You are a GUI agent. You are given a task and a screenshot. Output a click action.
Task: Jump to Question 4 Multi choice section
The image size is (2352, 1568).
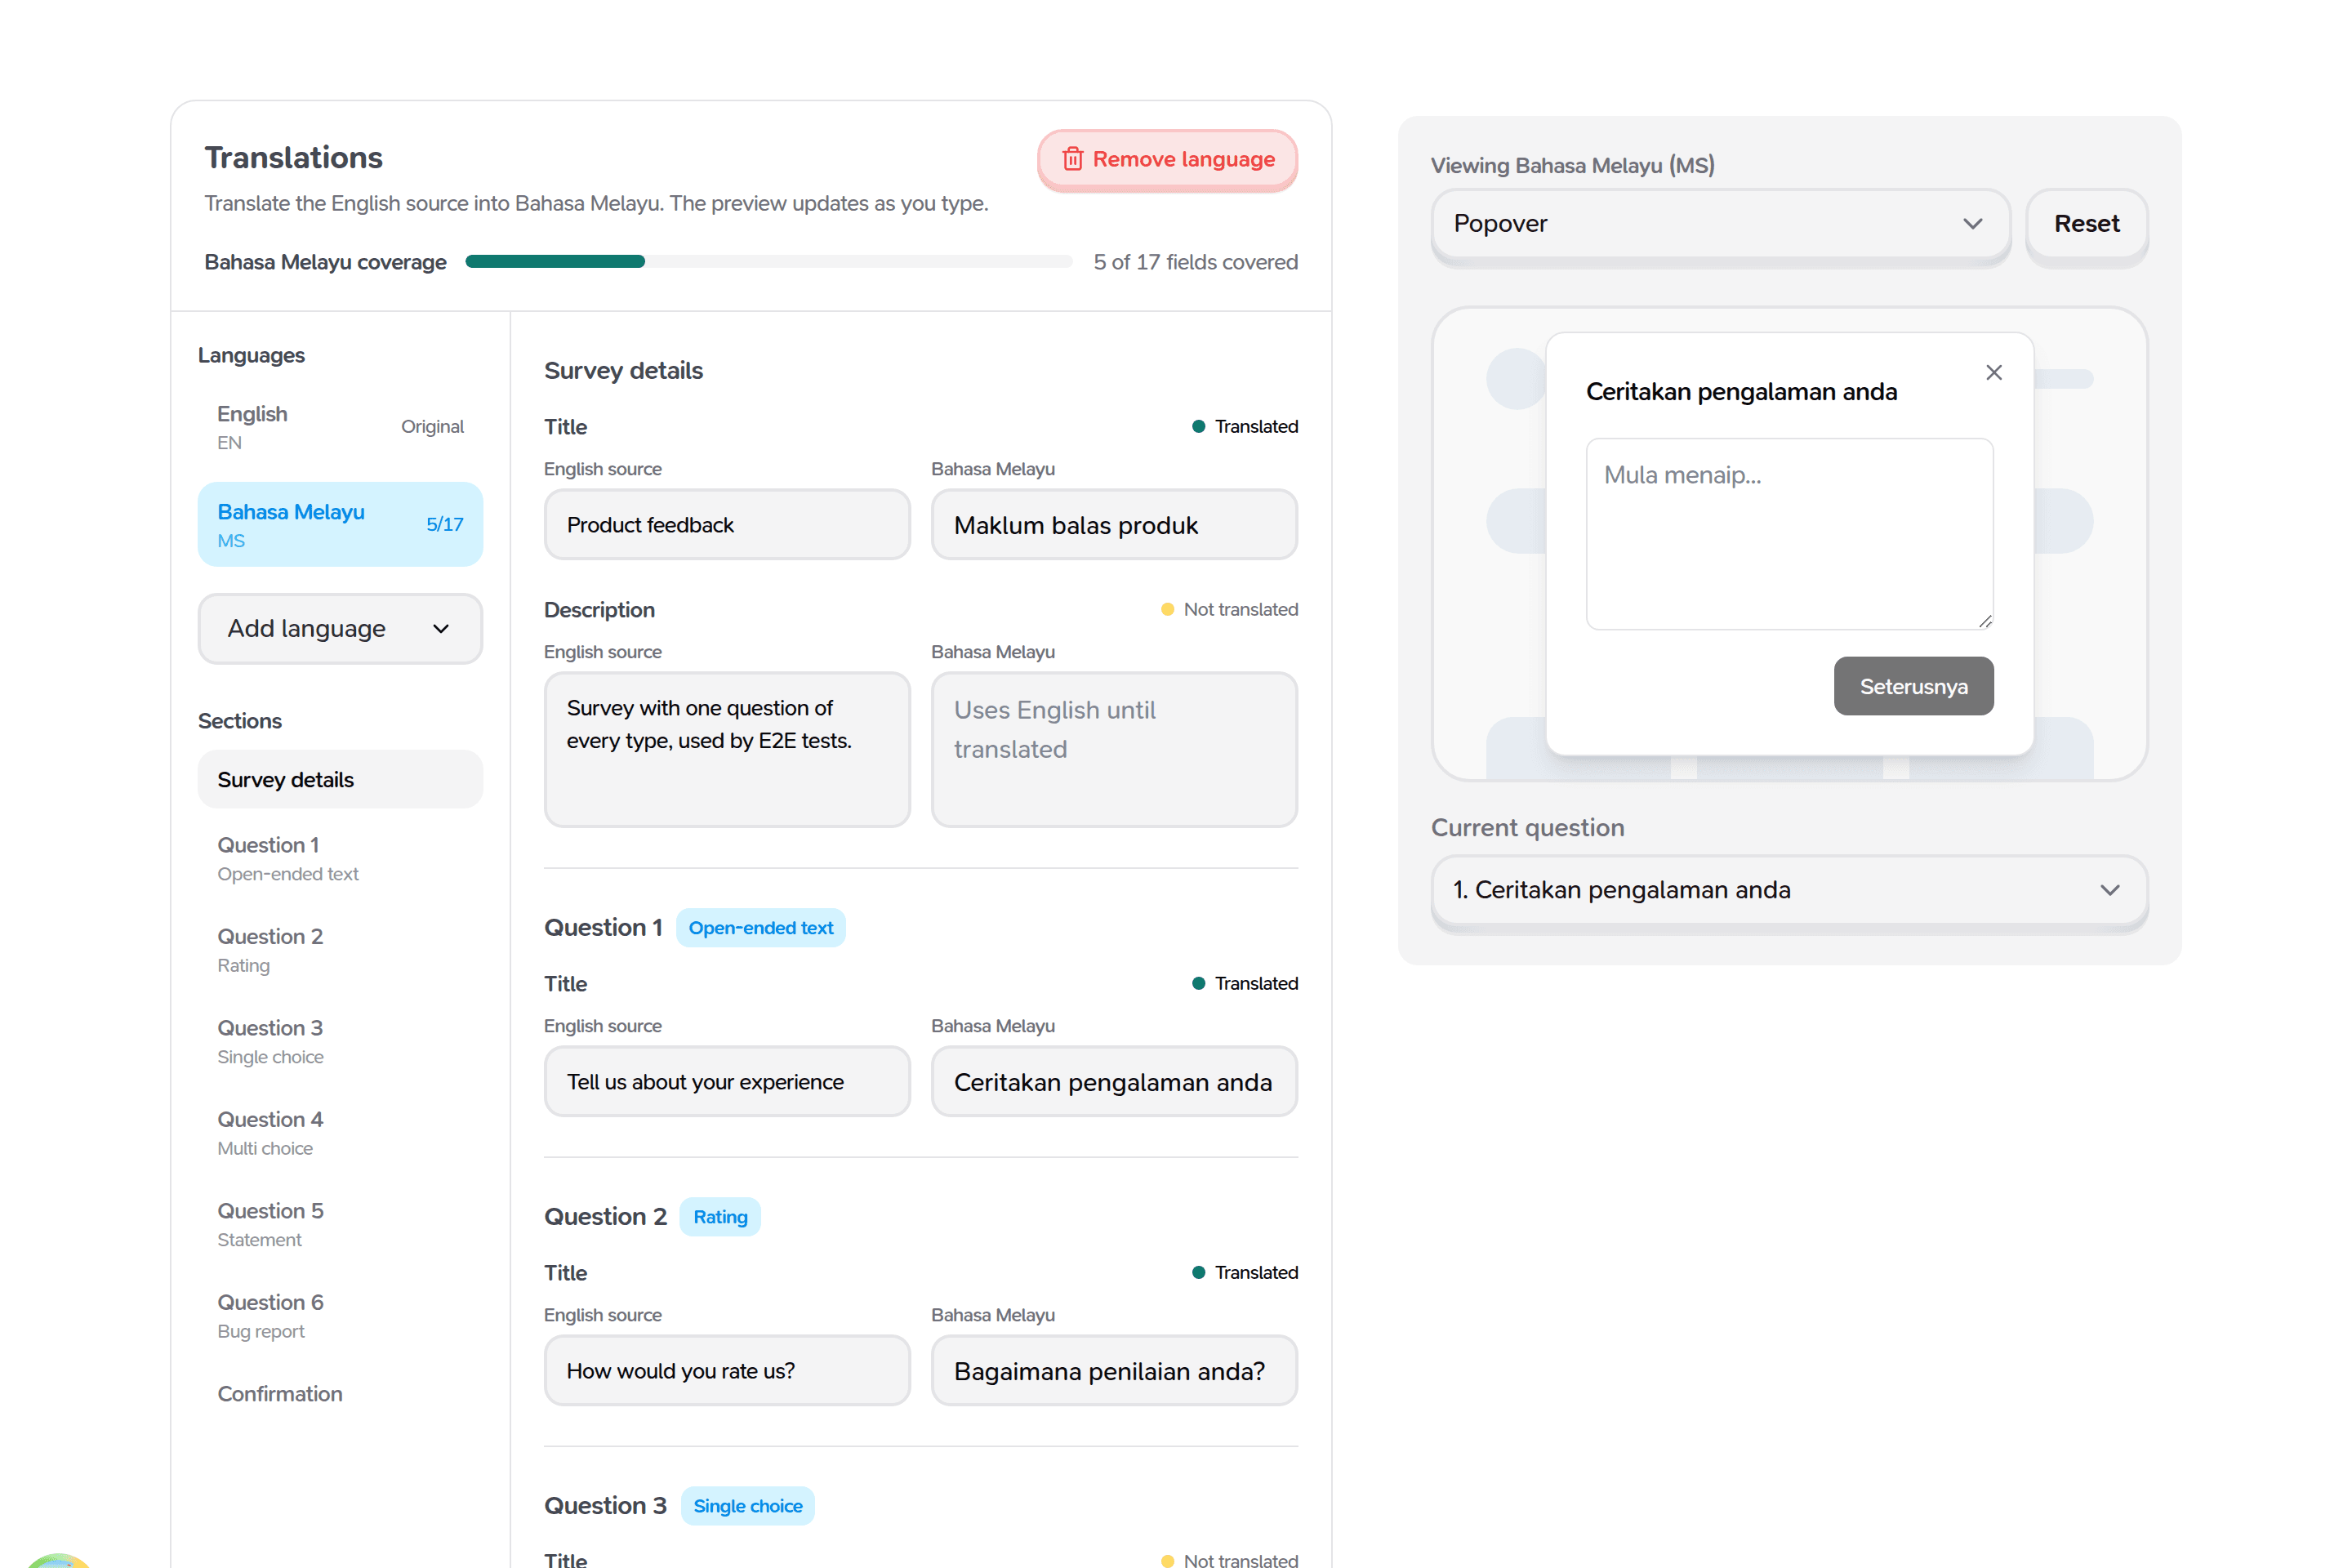pos(340,1133)
